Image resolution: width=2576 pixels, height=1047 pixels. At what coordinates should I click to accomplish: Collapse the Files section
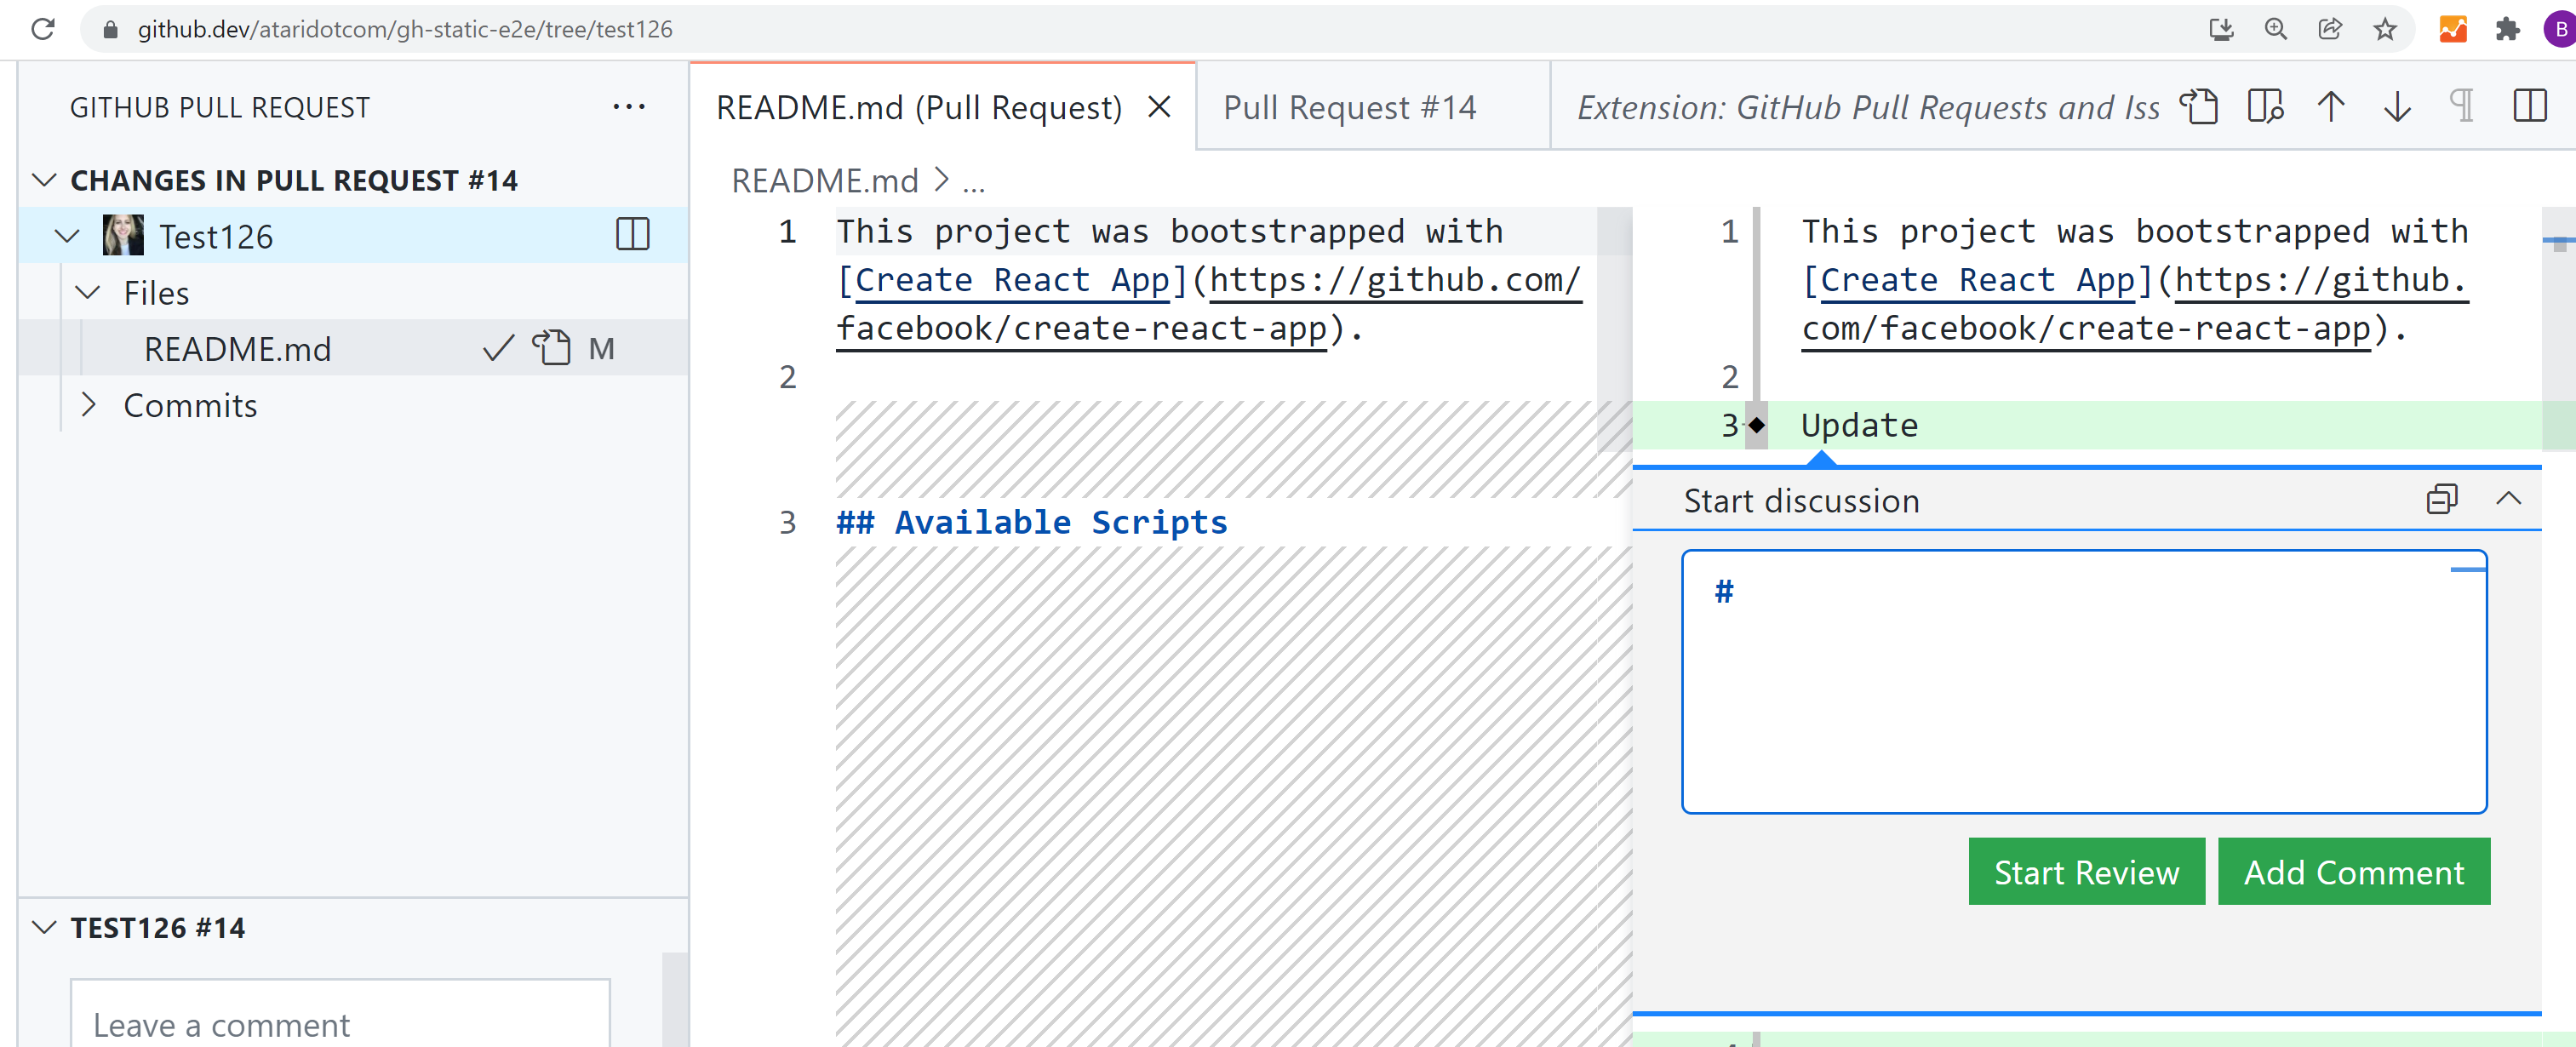coord(89,292)
